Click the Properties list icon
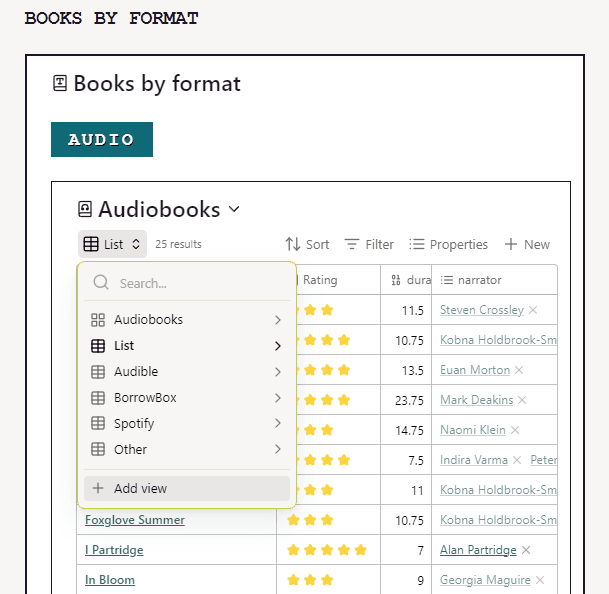Viewport: 609px width, 594px height. tap(417, 244)
